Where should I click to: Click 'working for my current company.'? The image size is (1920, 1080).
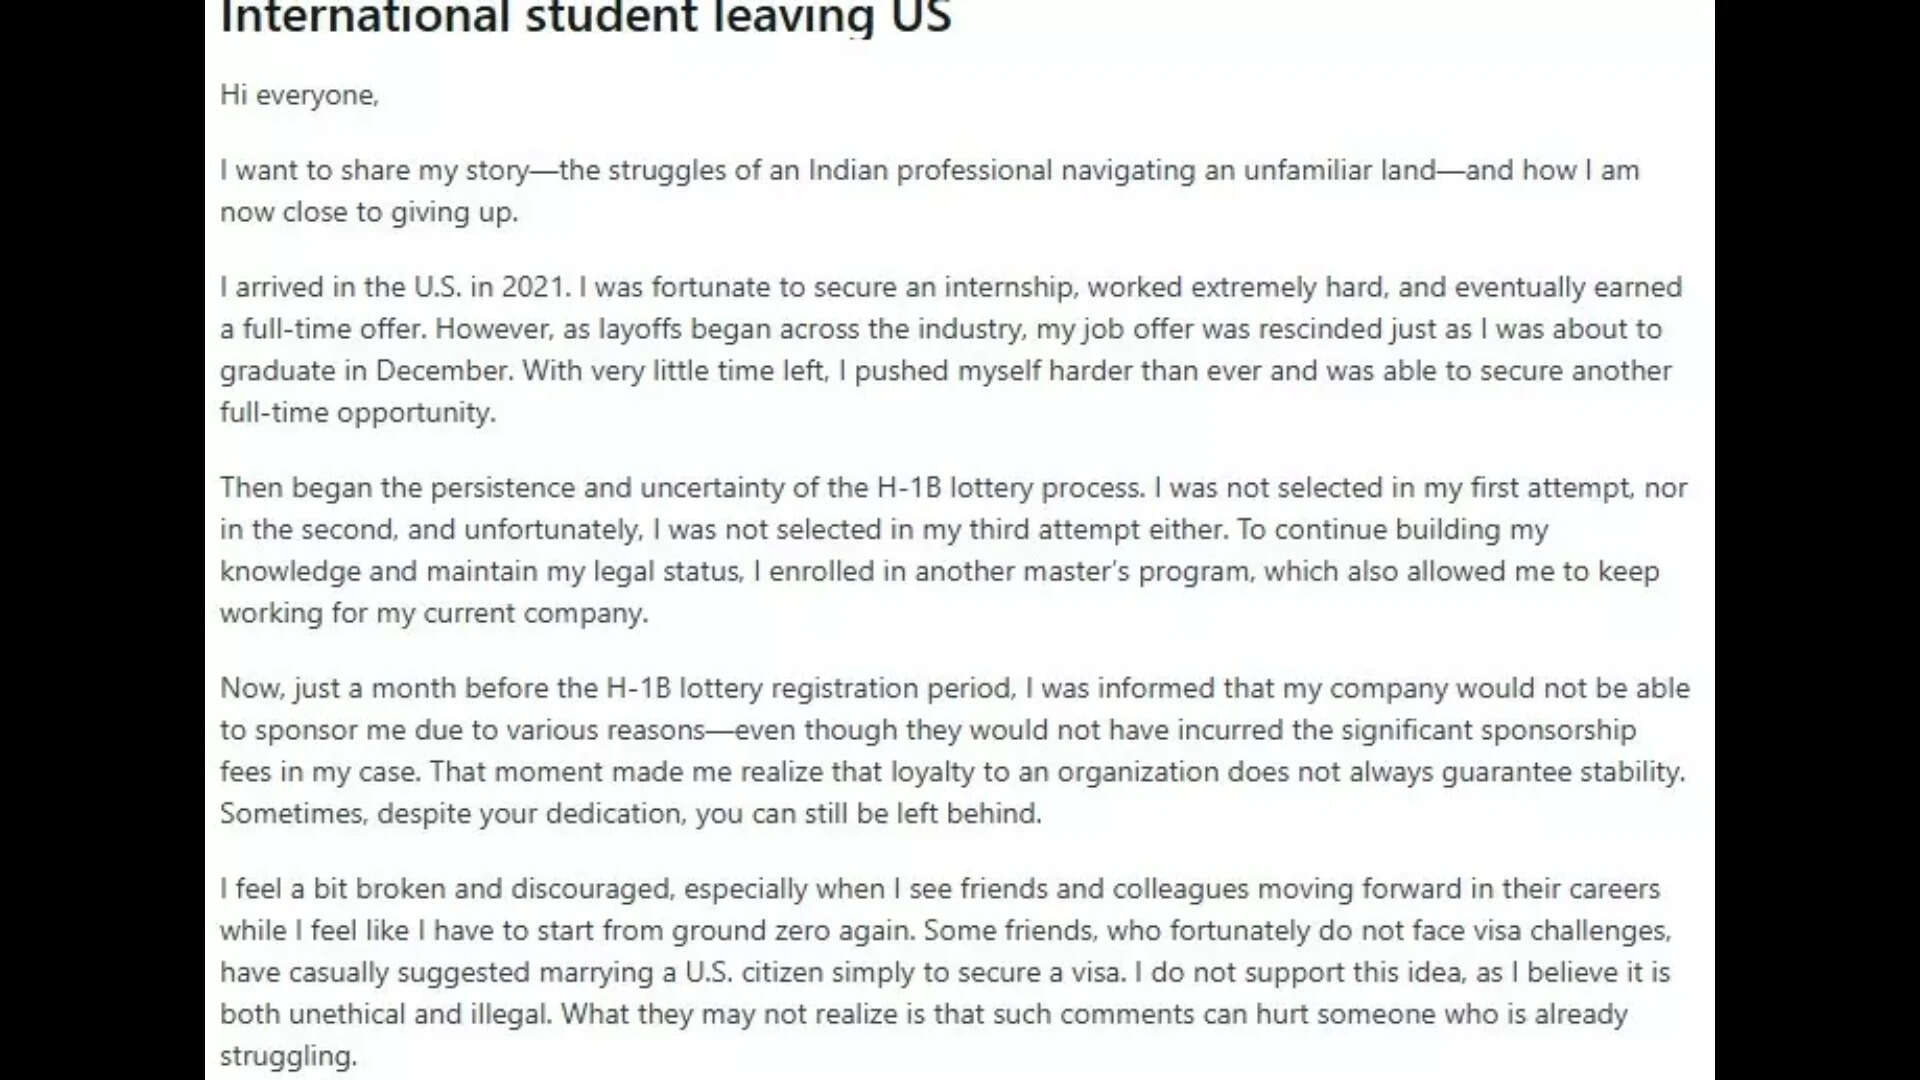coord(434,613)
